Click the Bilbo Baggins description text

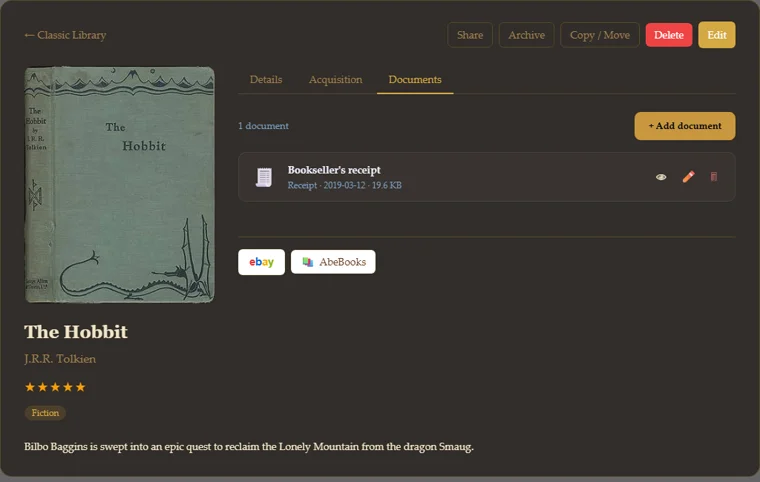249,447
